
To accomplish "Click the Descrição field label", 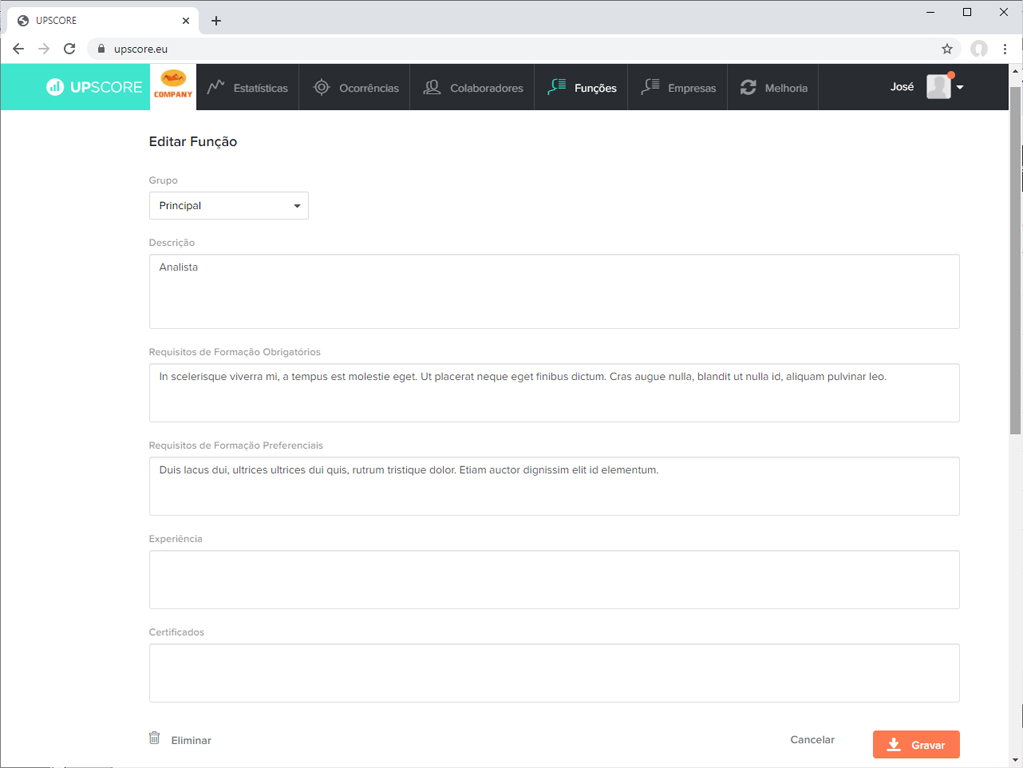I will point(172,242).
